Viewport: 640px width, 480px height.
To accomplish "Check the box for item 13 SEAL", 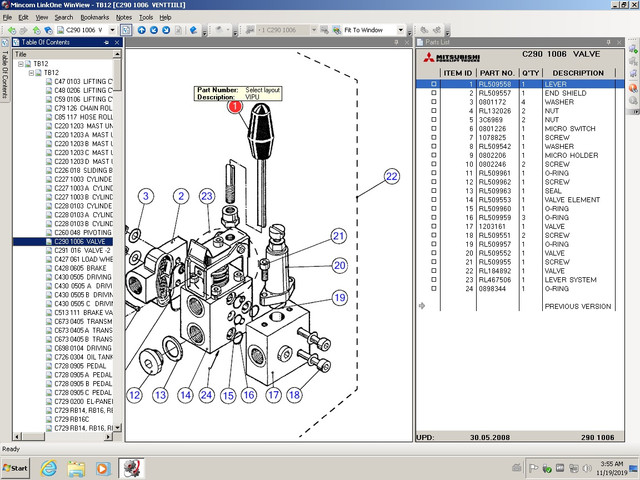I will tap(433, 191).
